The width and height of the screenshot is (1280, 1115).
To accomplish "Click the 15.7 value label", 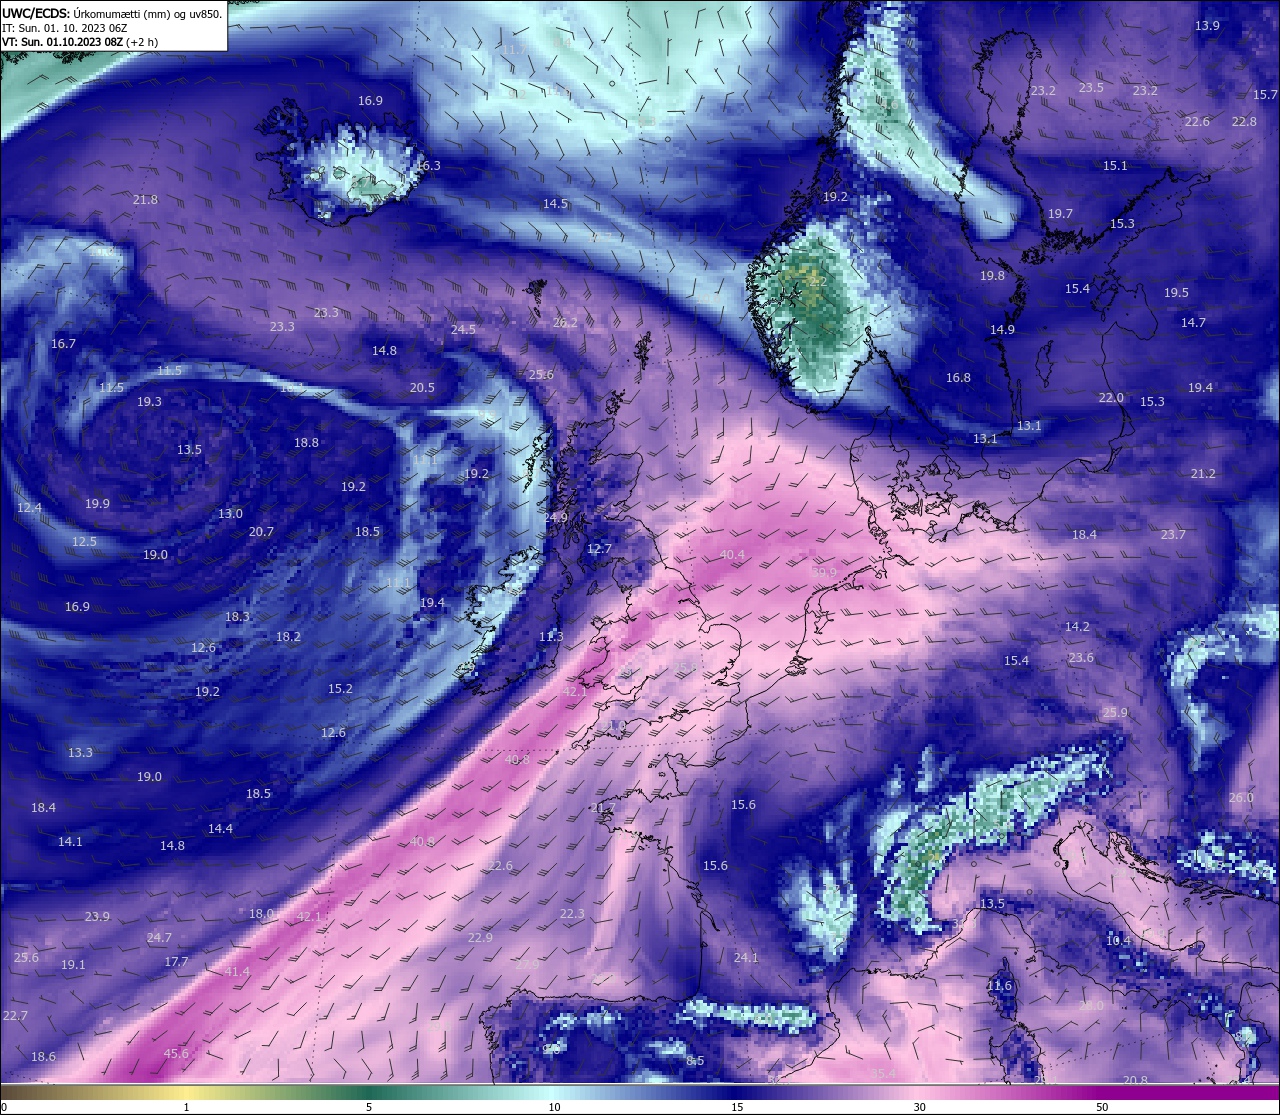I will 1265,95.
